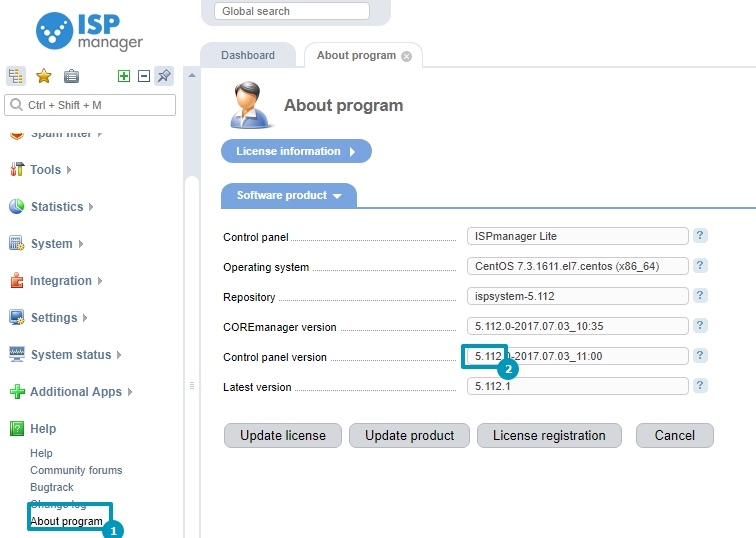Click the Integration icon
Image resolution: width=756 pixels, height=538 pixels.
pos(17,280)
